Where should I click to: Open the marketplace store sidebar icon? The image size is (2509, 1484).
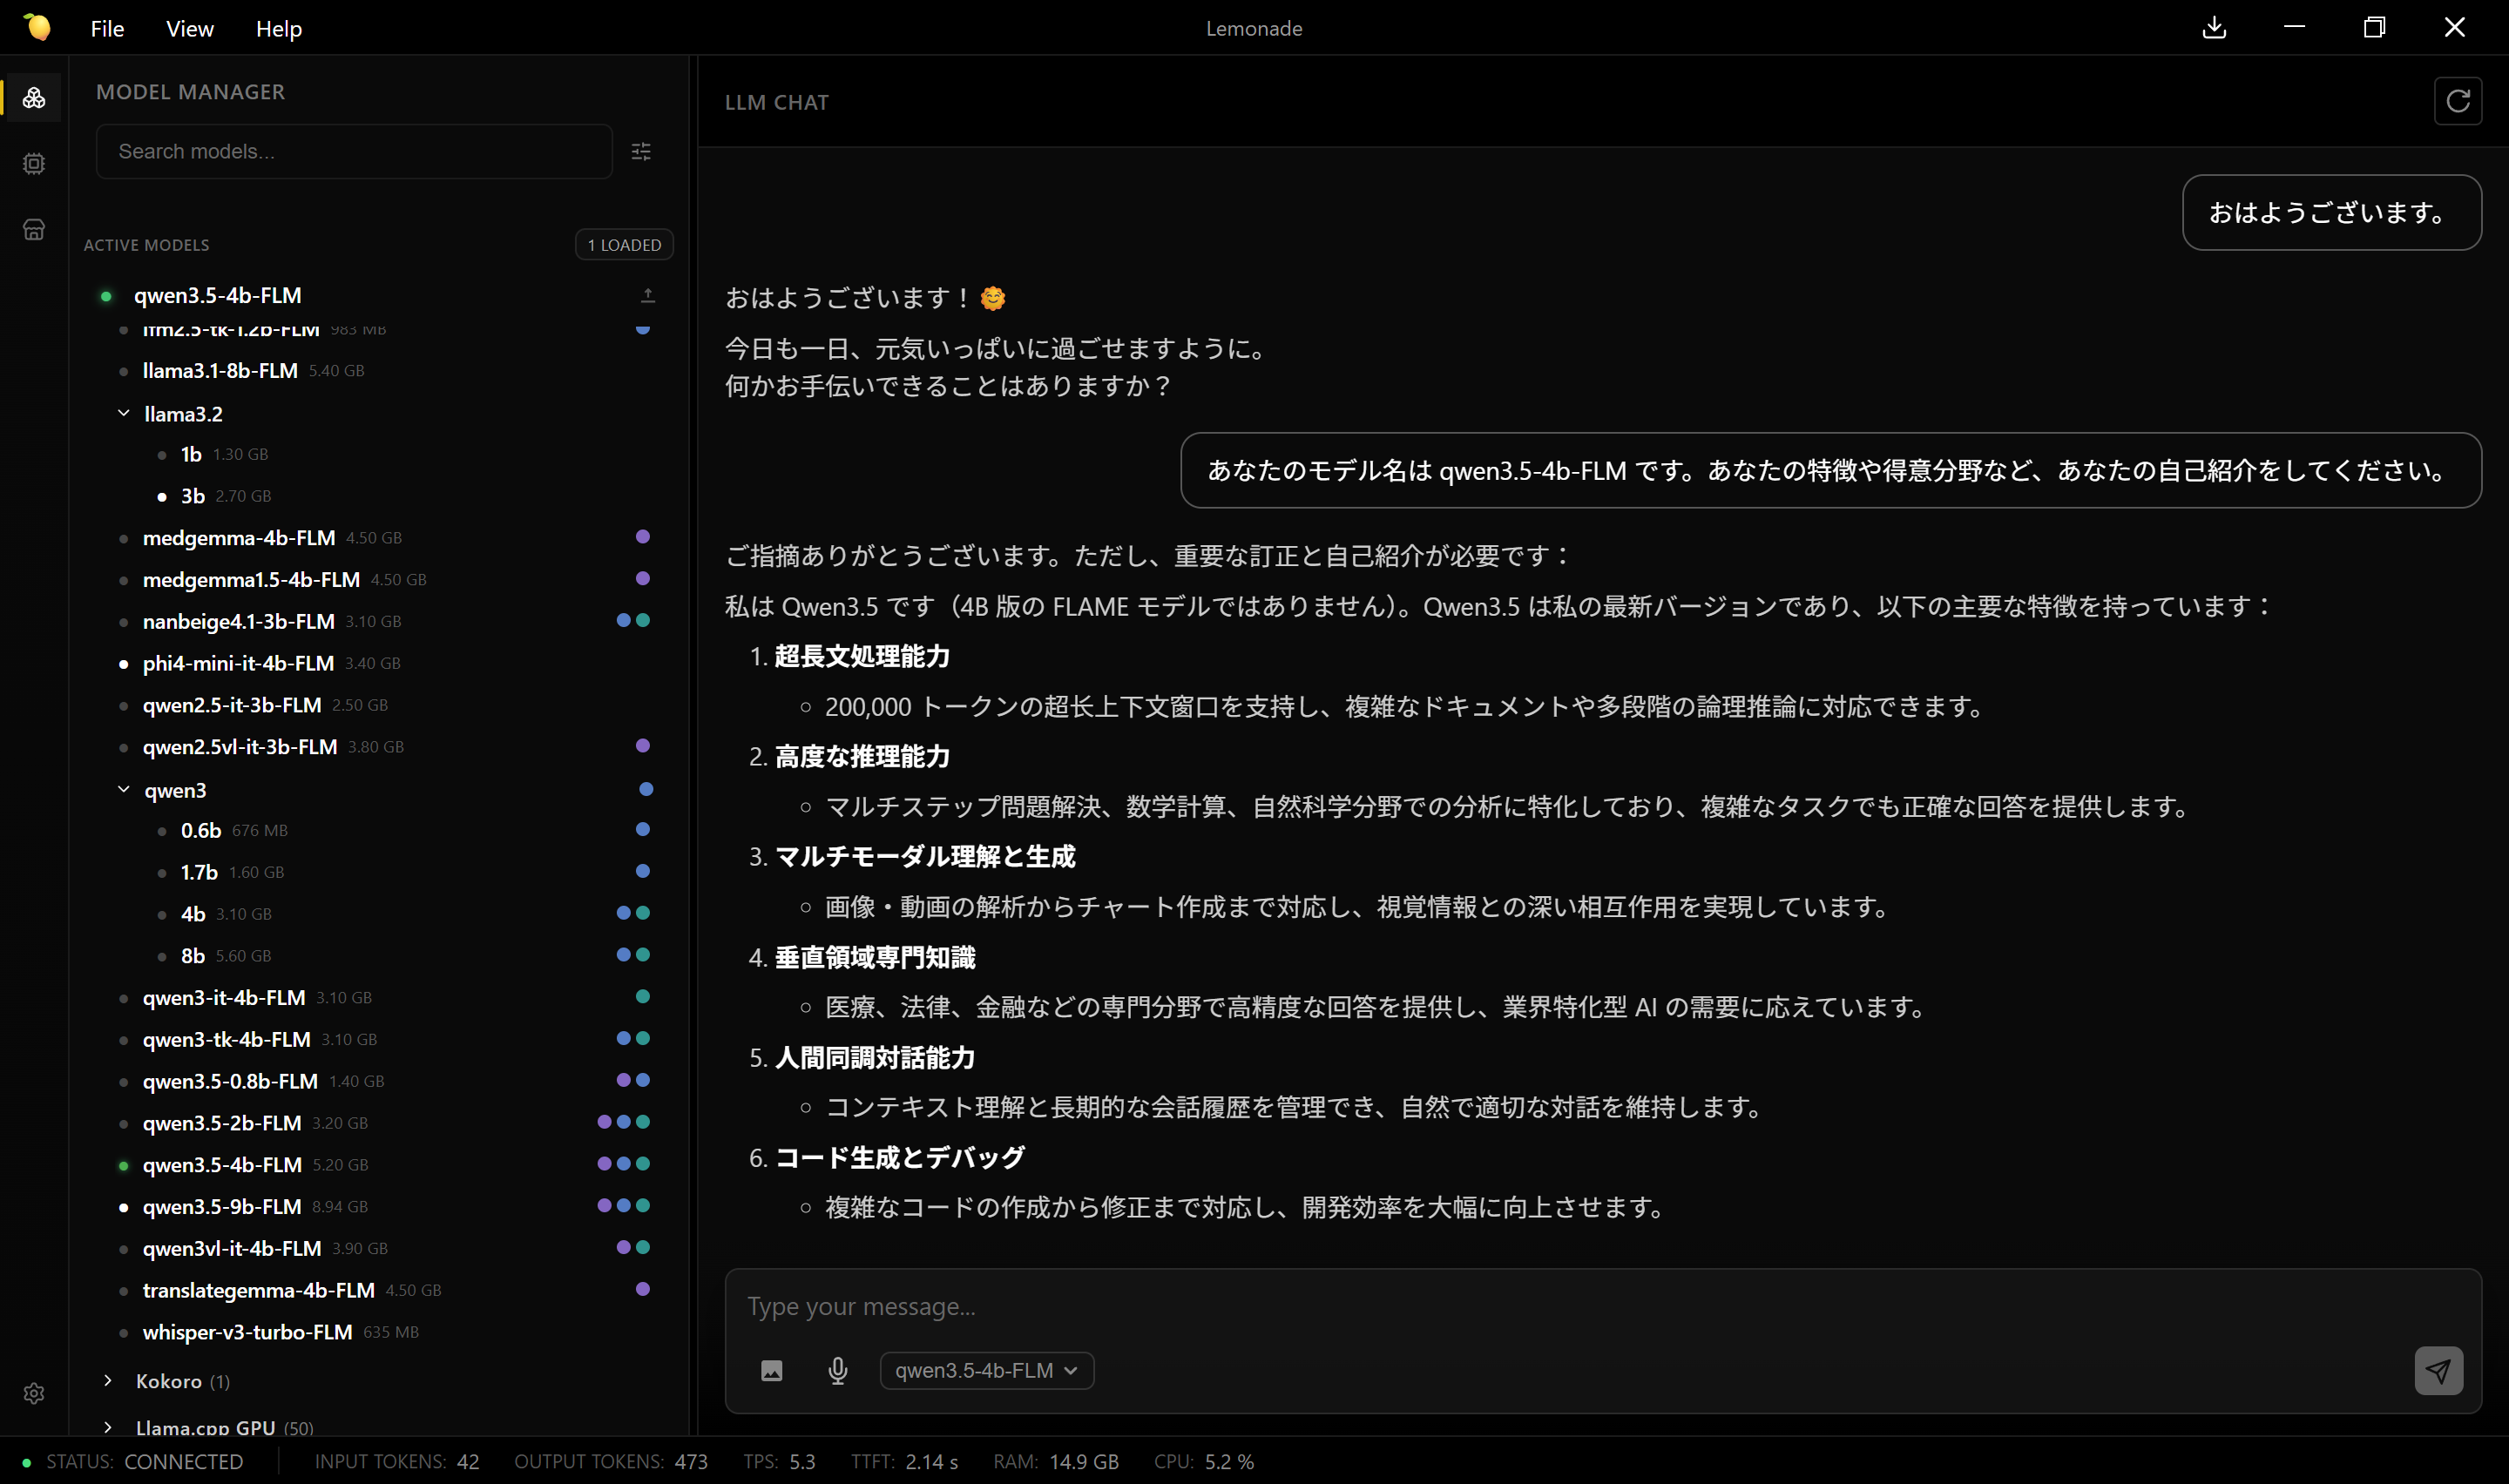[34, 230]
